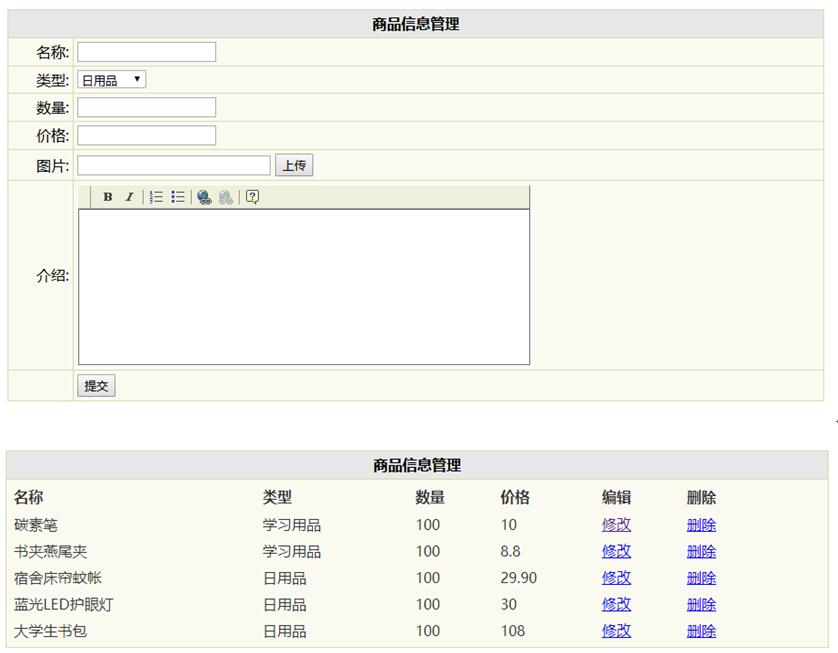Image resolution: width=838 pixels, height=653 pixels.
Task: Open the editor help question-mark icon
Action: point(252,197)
